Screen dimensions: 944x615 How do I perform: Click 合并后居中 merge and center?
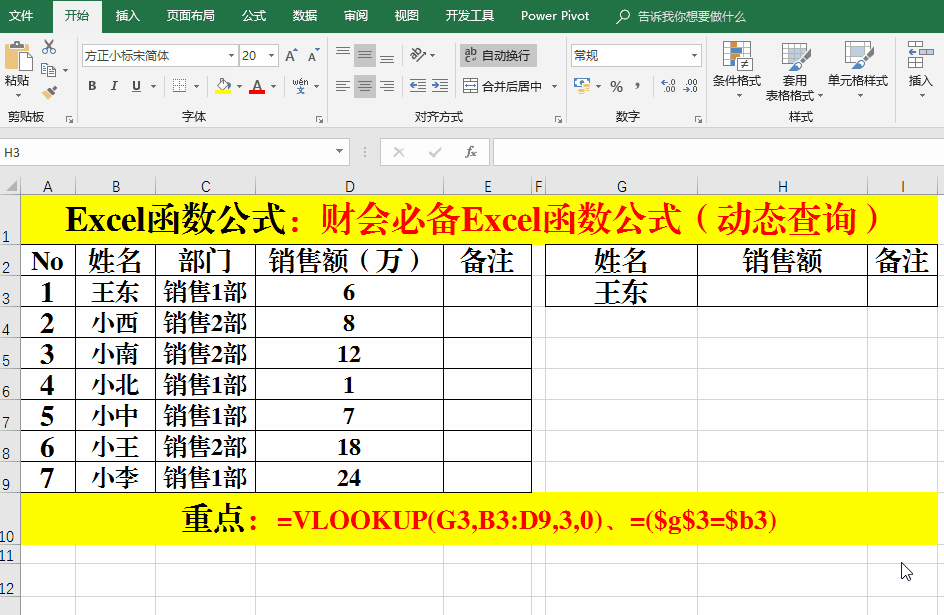[503, 86]
